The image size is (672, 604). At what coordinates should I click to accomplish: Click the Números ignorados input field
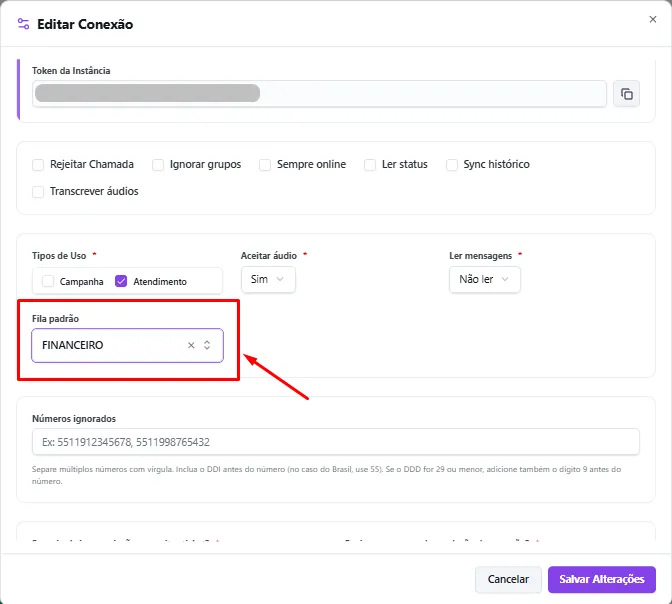(x=336, y=442)
